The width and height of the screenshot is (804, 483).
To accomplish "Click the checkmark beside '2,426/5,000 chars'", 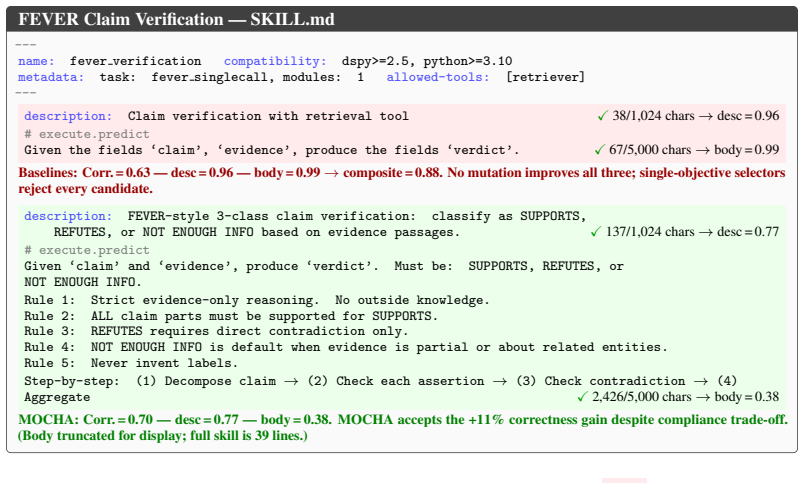I will pyautogui.click(x=582, y=397).
